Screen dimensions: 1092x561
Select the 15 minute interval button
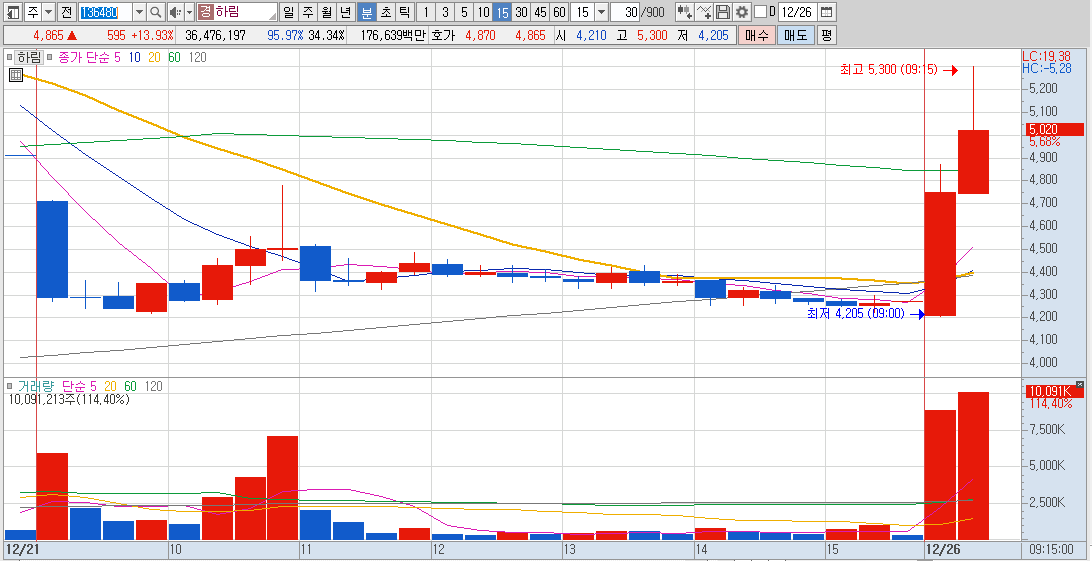click(501, 12)
